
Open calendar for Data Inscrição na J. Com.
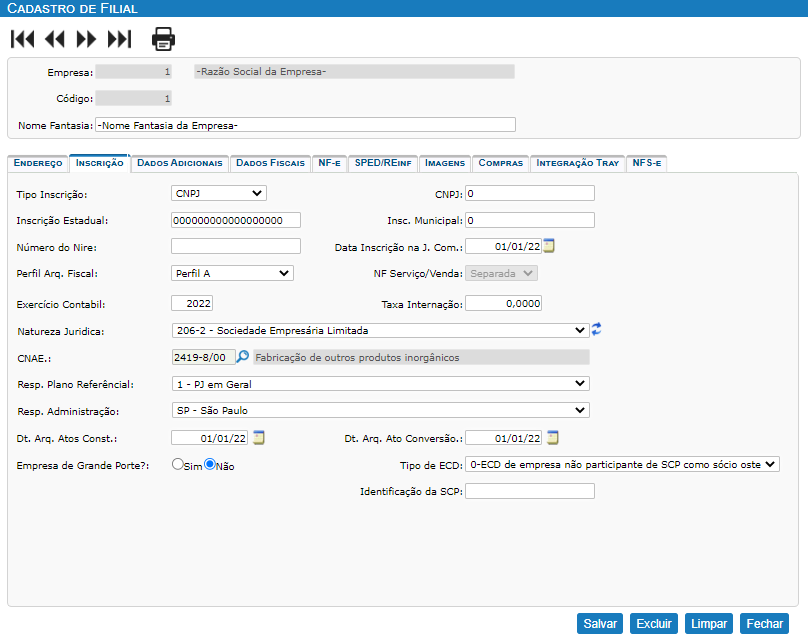tap(549, 246)
